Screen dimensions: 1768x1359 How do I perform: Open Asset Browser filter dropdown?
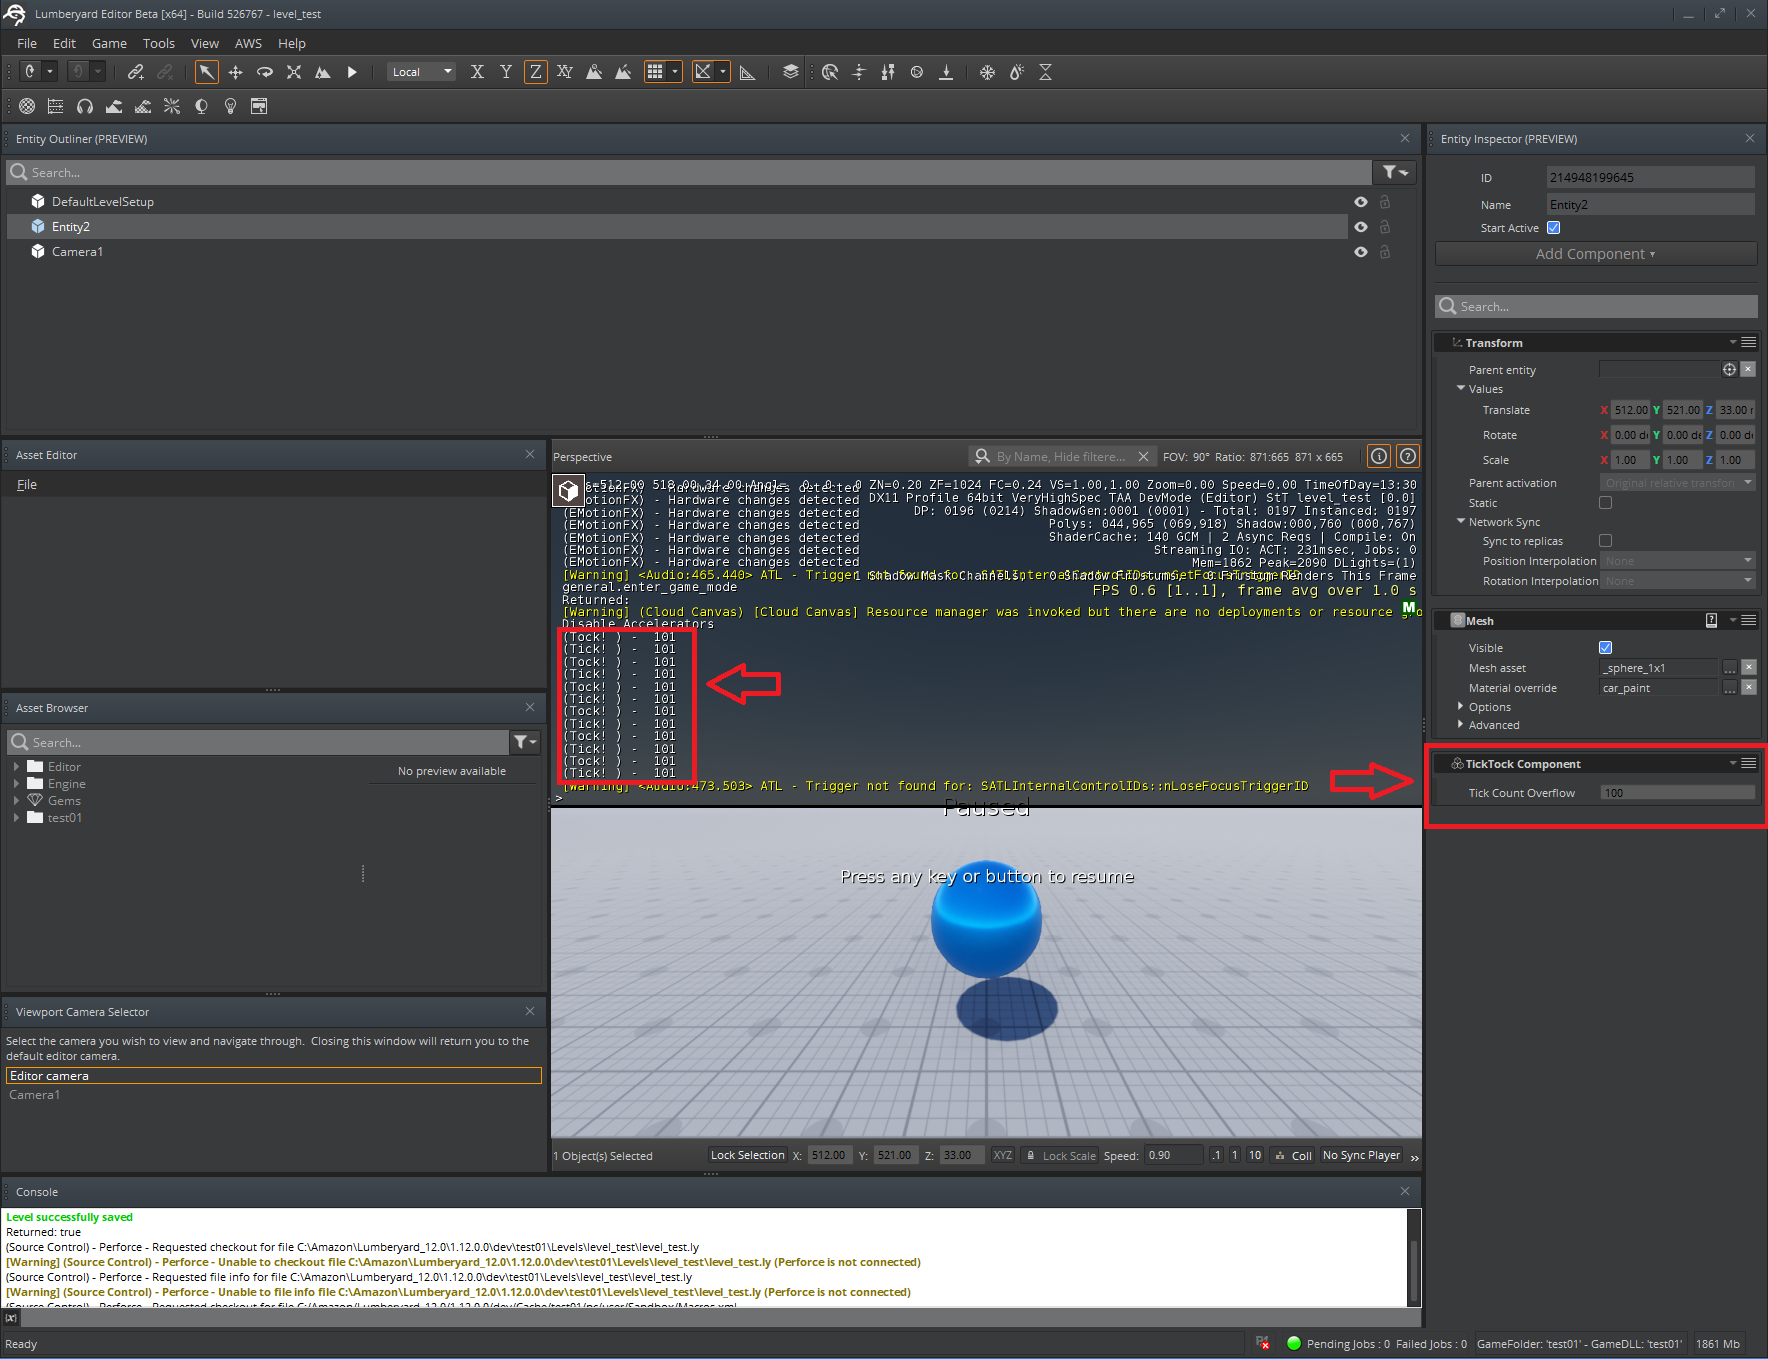coord(525,742)
